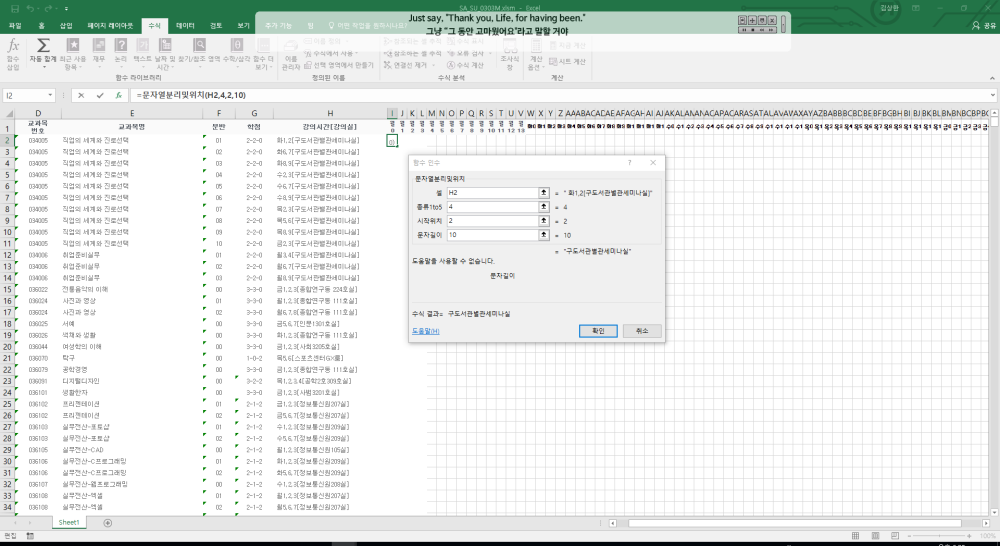Open the Recently Used functions icon
Viewport: 1000px width, 546px height.
73,46
